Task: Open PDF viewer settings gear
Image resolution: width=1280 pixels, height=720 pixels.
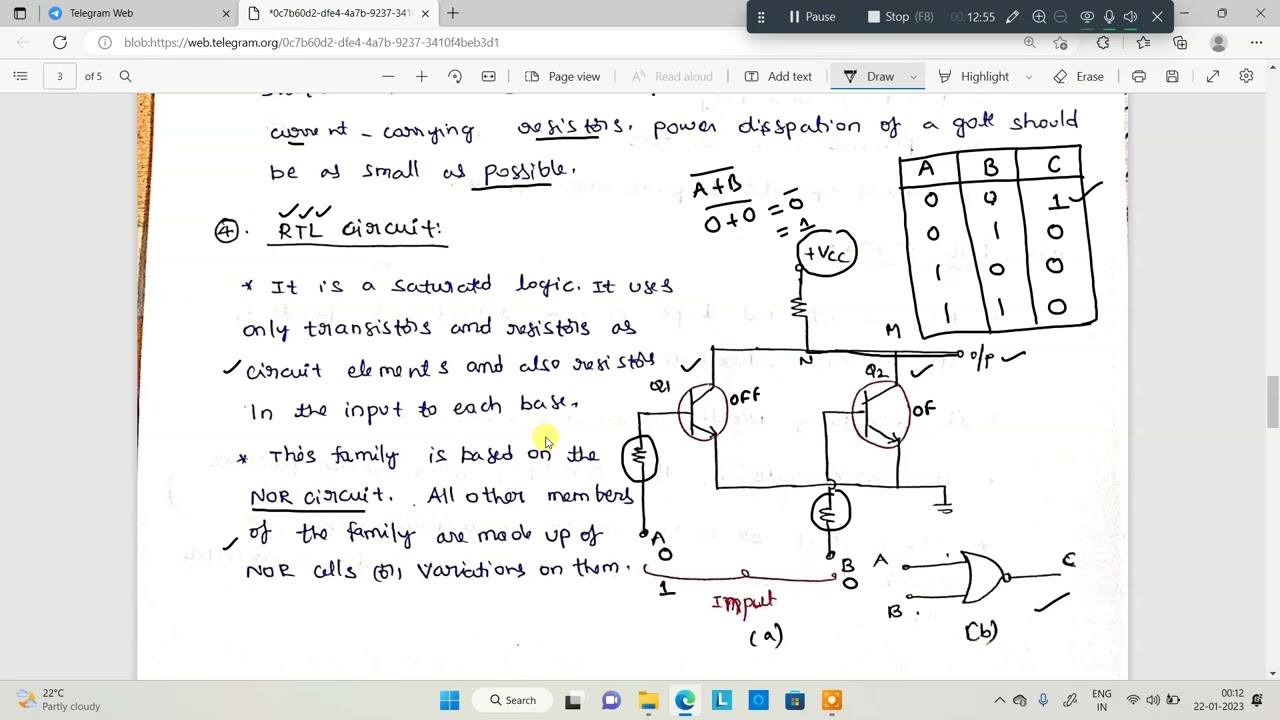Action: pos(1246,76)
